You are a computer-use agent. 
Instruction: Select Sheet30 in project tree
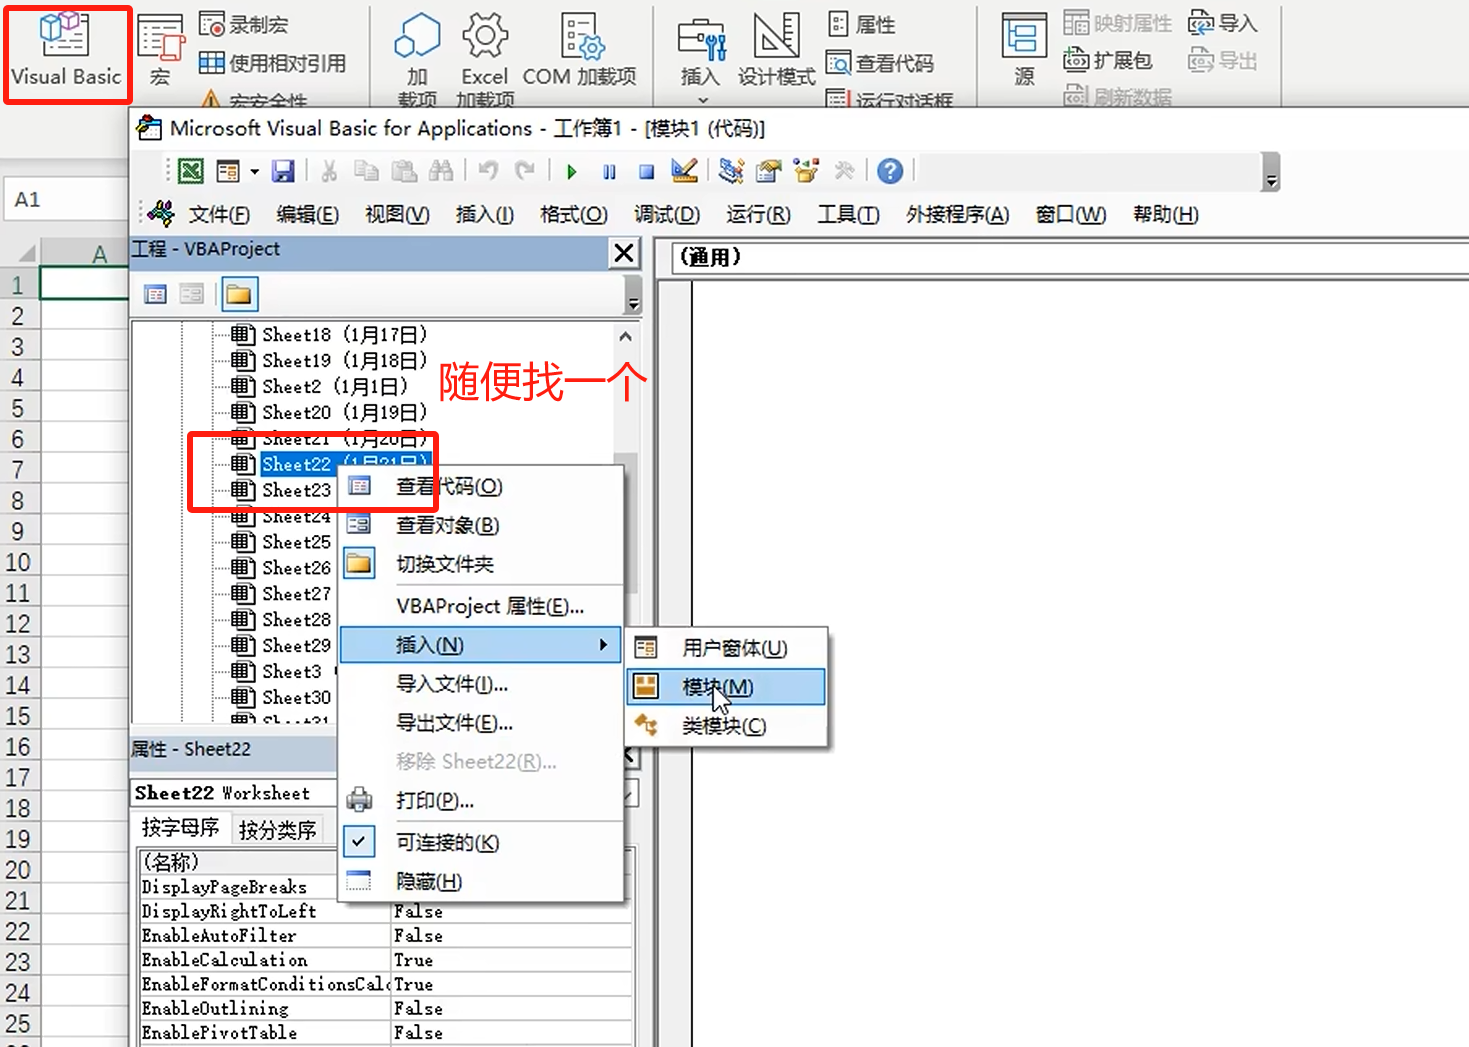[281, 698]
